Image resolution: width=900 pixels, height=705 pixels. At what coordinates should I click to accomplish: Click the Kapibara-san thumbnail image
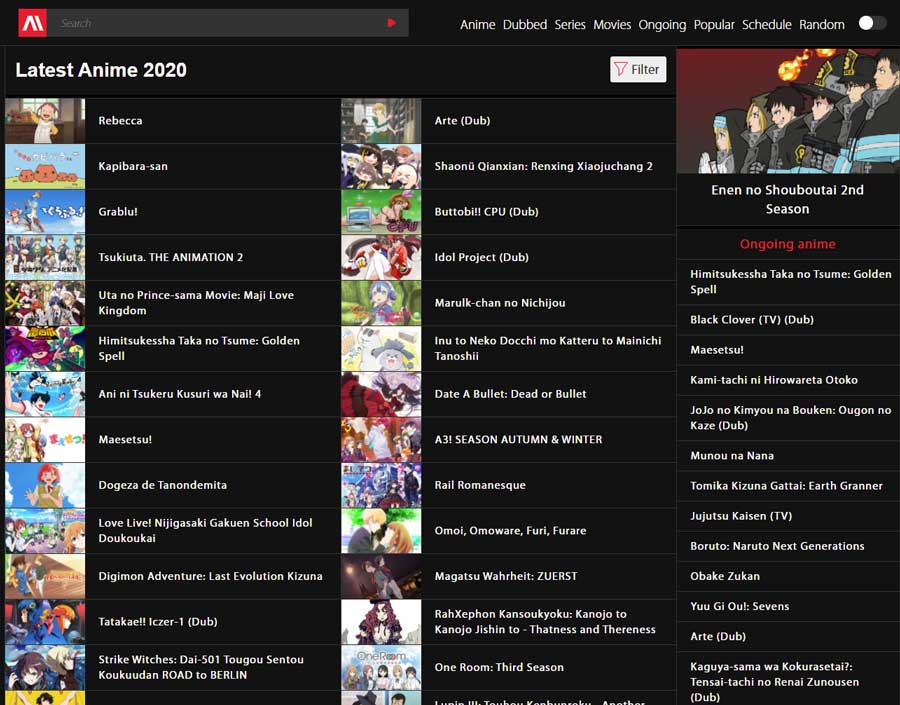coord(45,166)
